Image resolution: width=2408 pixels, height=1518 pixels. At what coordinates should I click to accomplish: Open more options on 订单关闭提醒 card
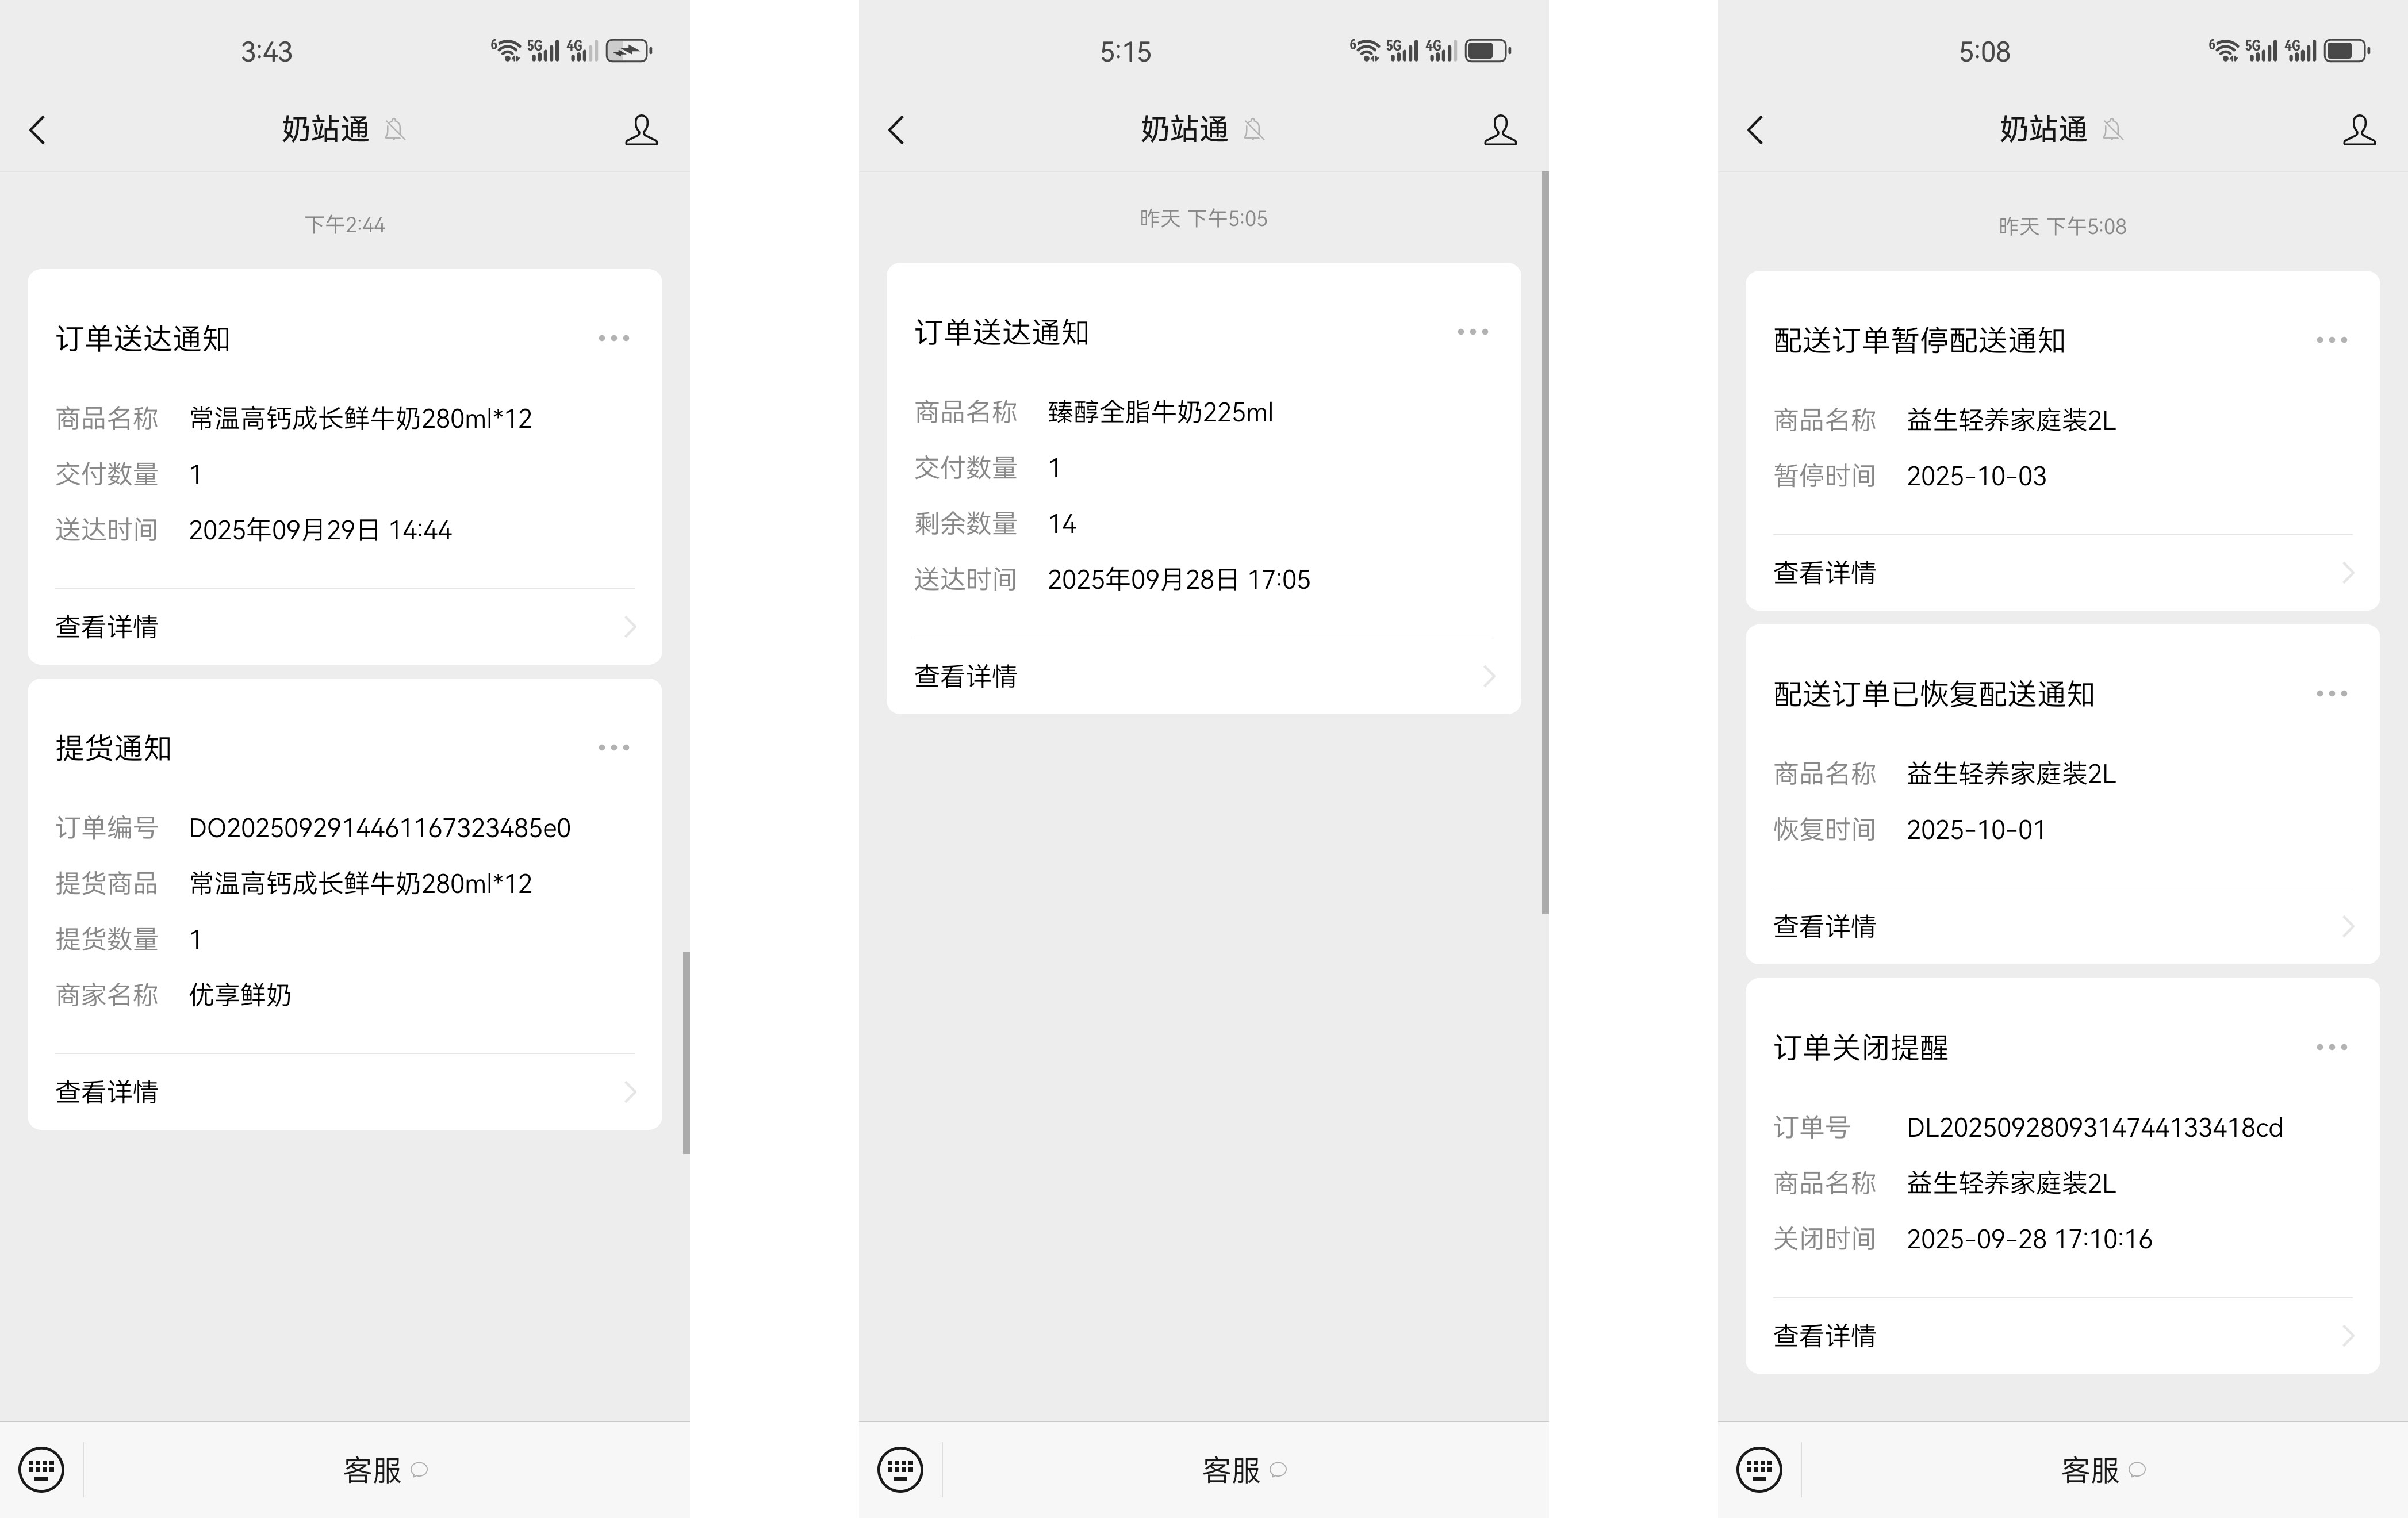point(2331,1047)
